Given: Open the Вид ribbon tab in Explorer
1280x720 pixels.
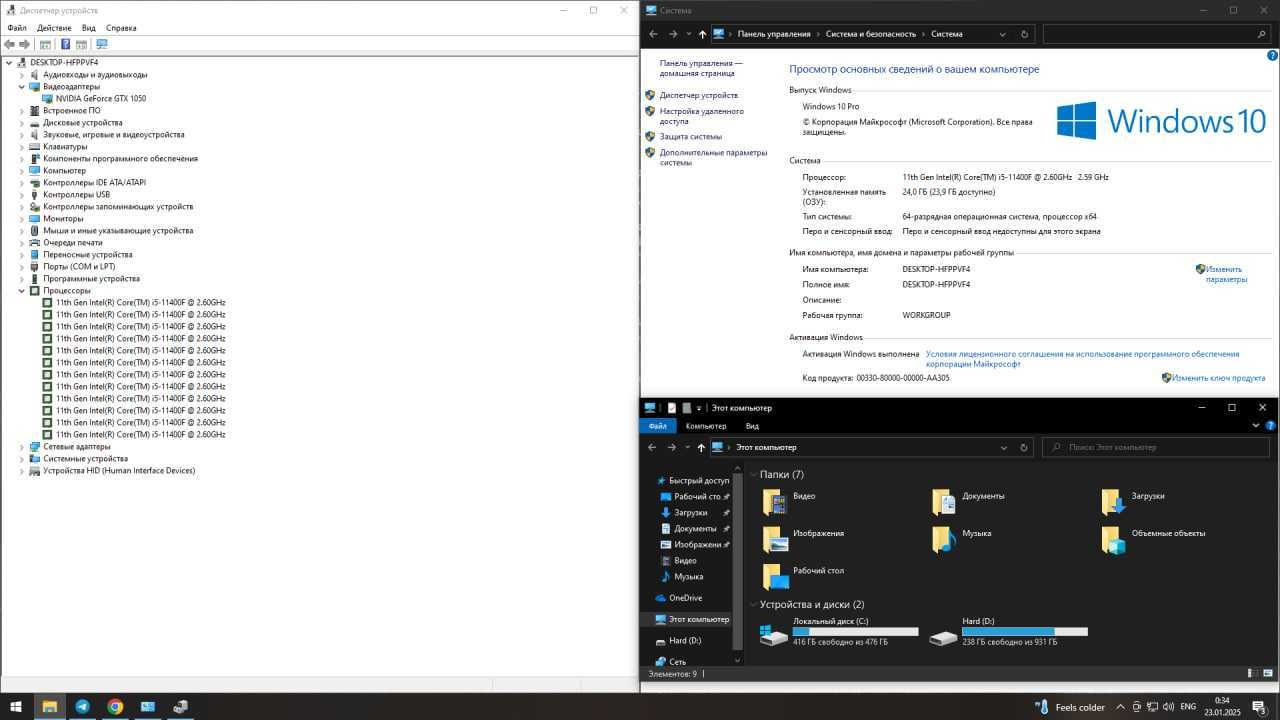Looking at the screenshot, I should [753, 426].
